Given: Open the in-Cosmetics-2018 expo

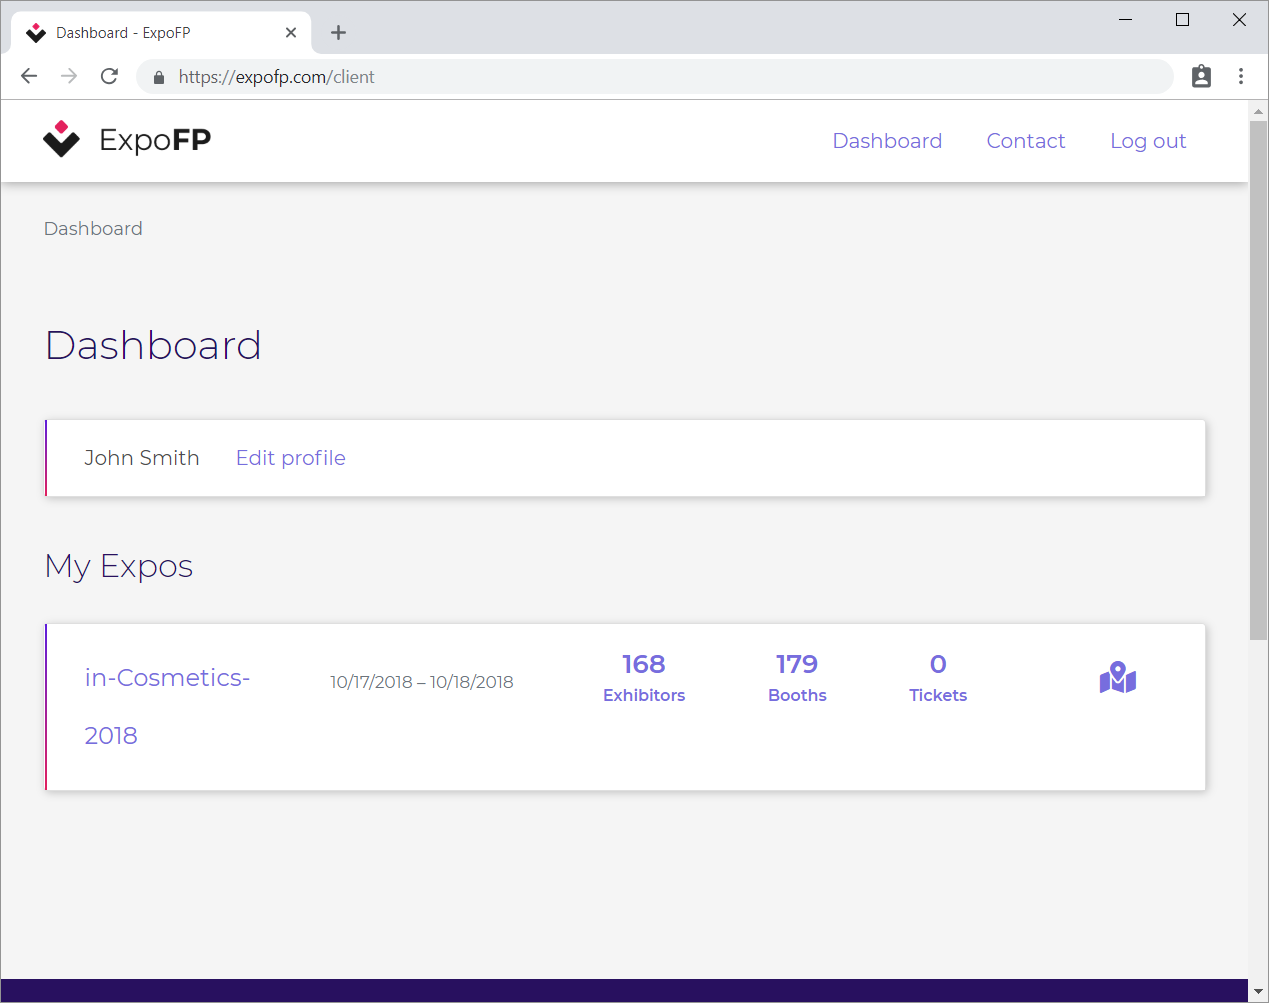Looking at the screenshot, I should (x=167, y=706).
